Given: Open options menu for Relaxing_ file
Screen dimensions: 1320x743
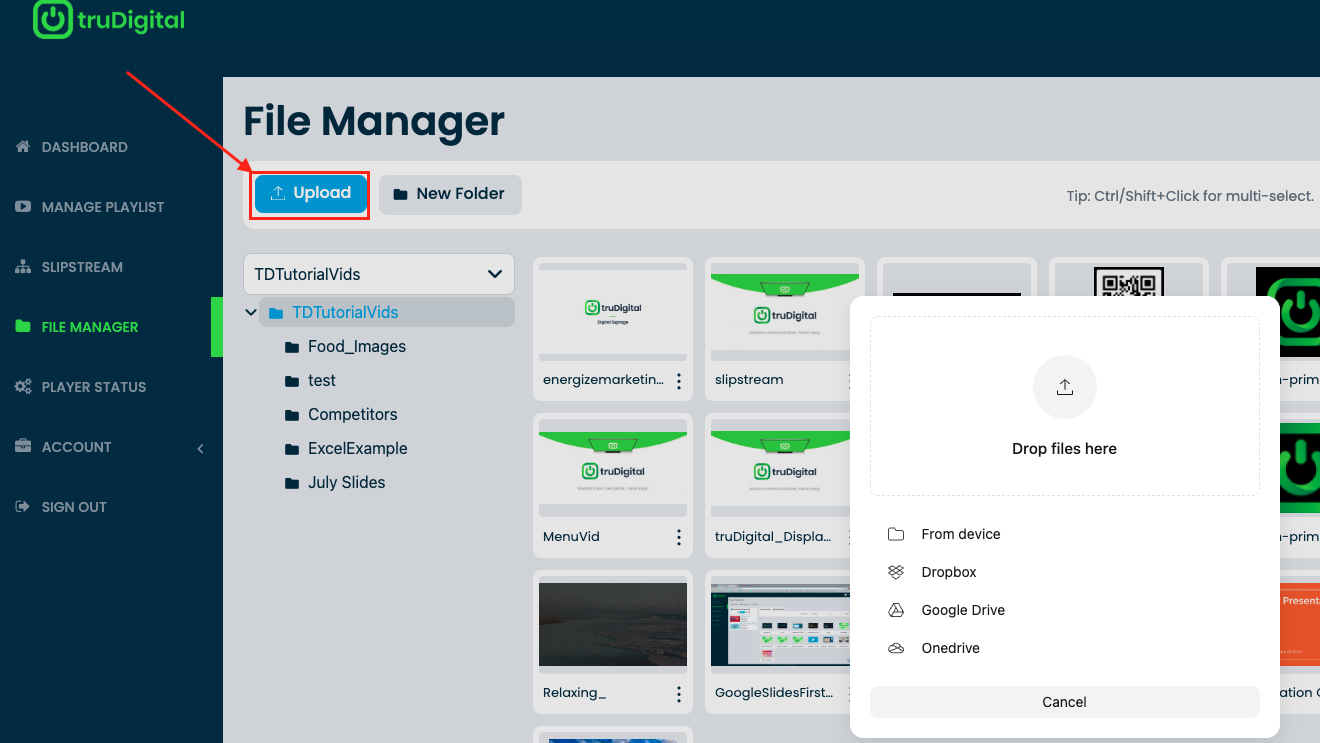Looking at the screenshot, I should coord(679,694).
